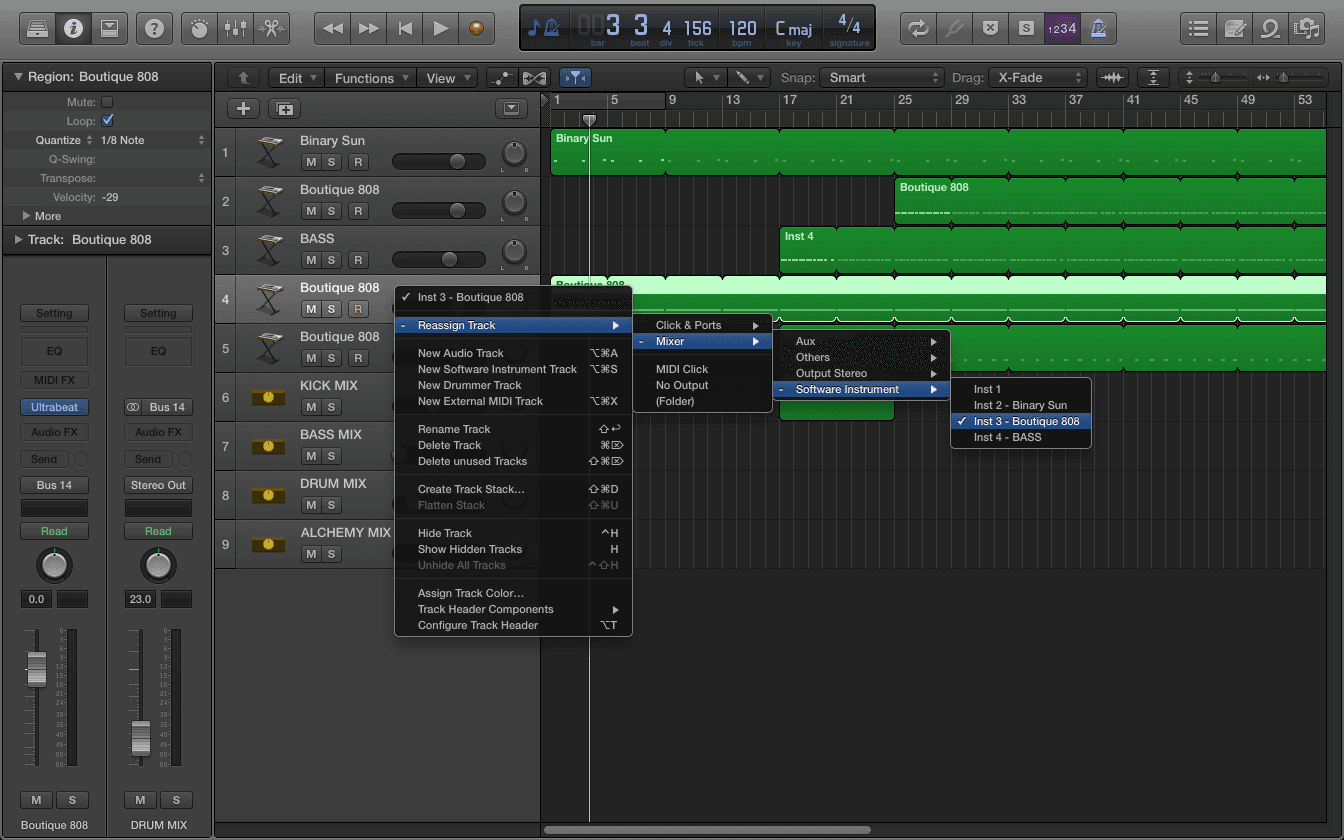This screenshot has width=1344, height=840.
Task: Open the List Editors panel
Action: [x=1198, y=28]
